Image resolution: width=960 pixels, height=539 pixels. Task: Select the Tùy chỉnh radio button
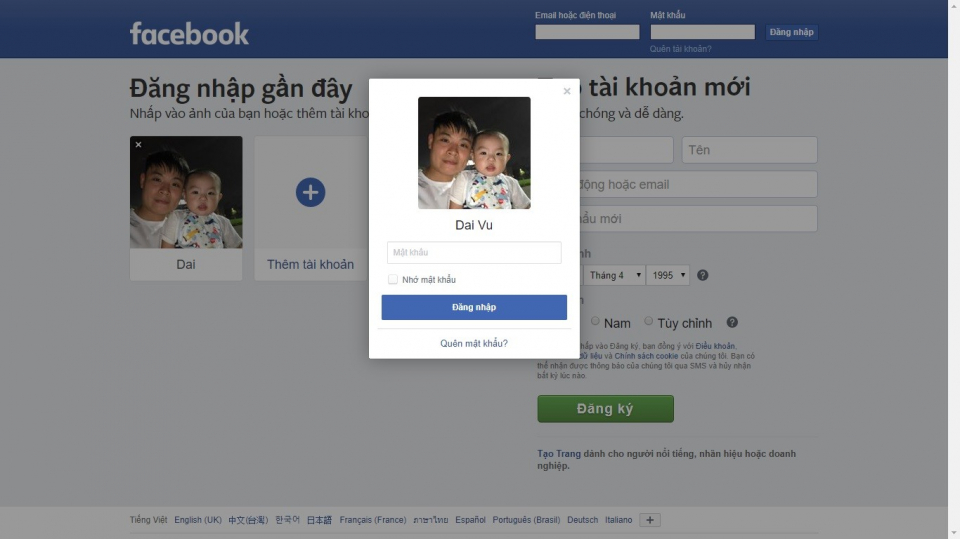(648, 321)
